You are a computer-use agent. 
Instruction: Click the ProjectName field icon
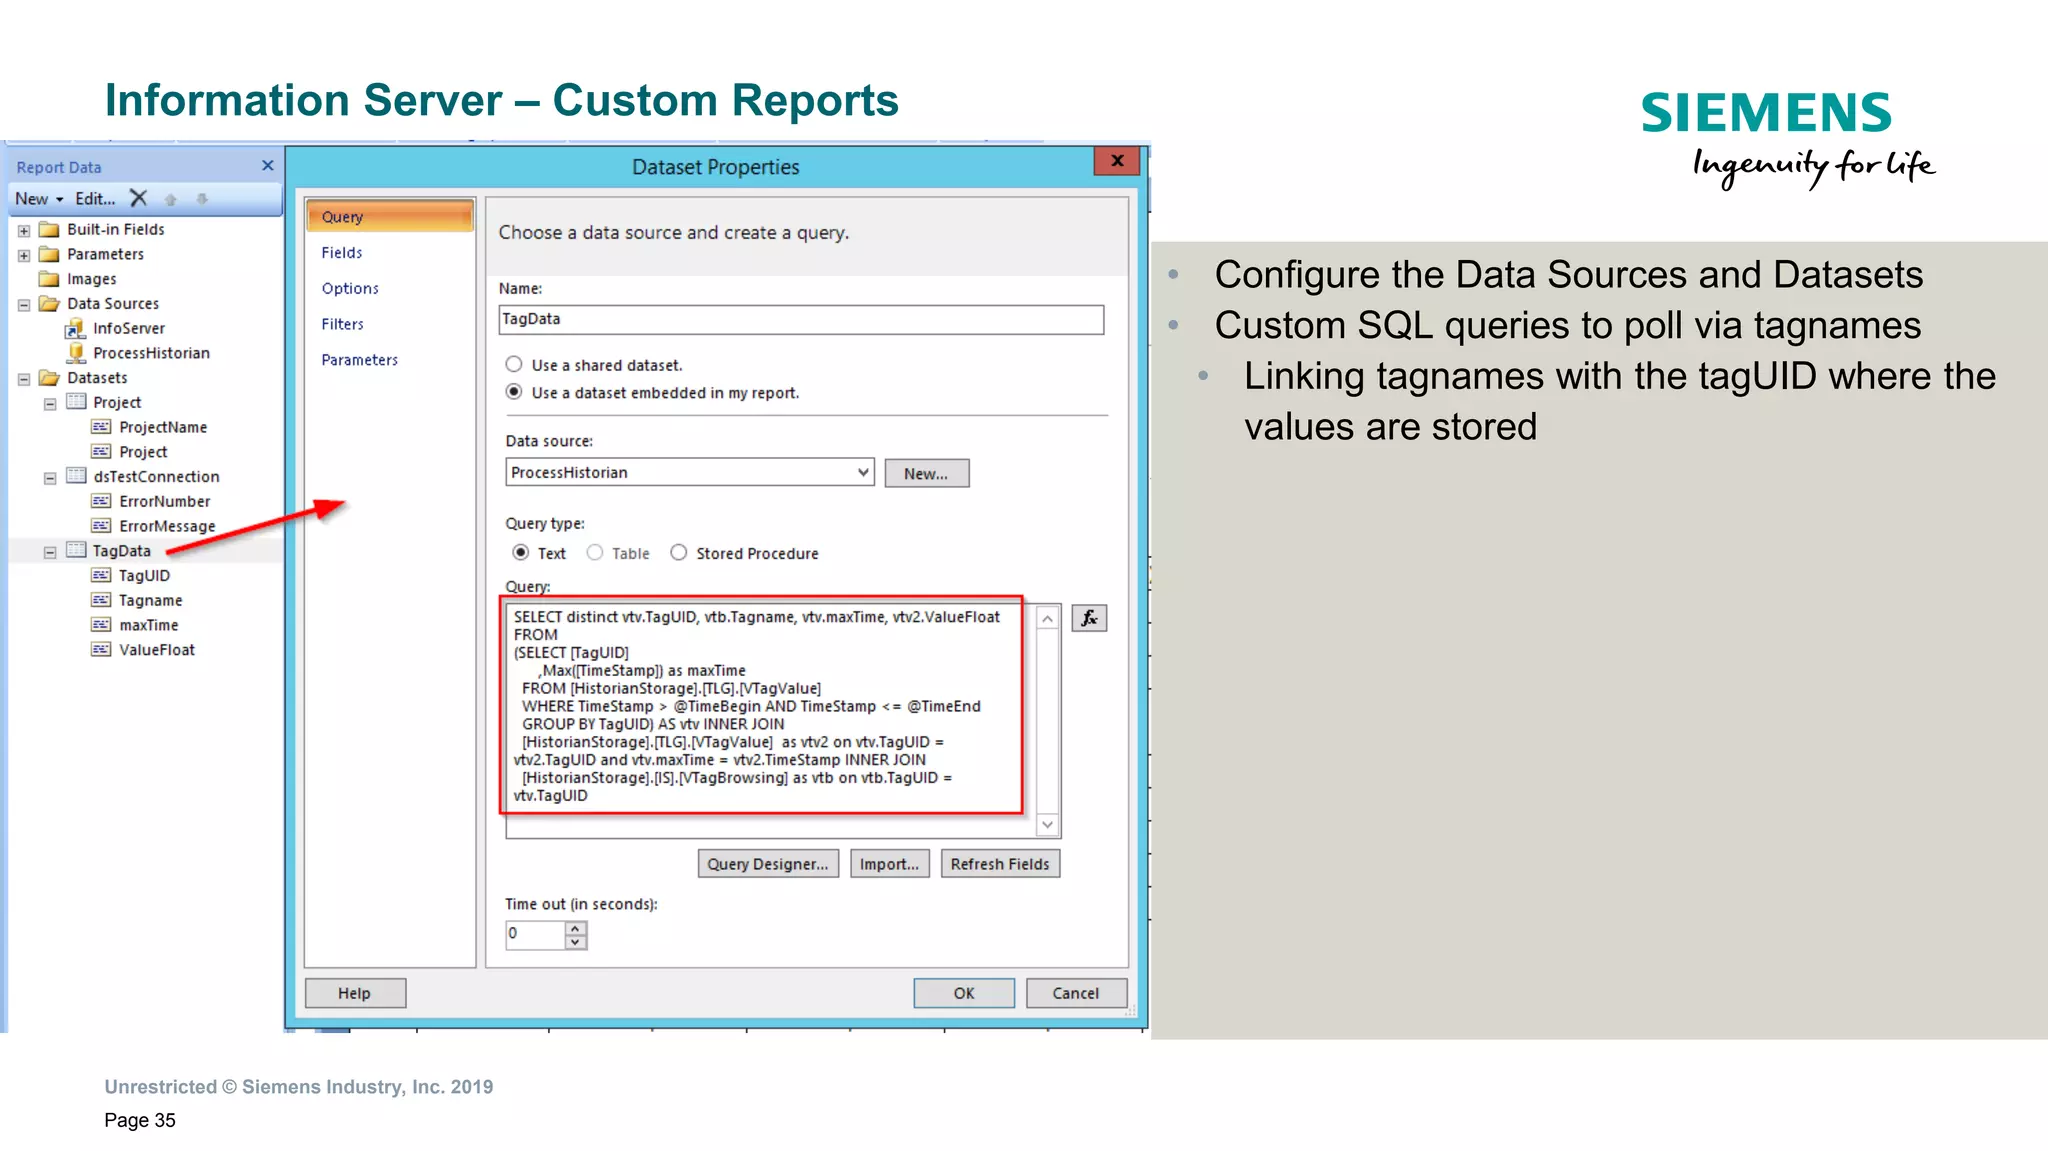tap(101, 427)
